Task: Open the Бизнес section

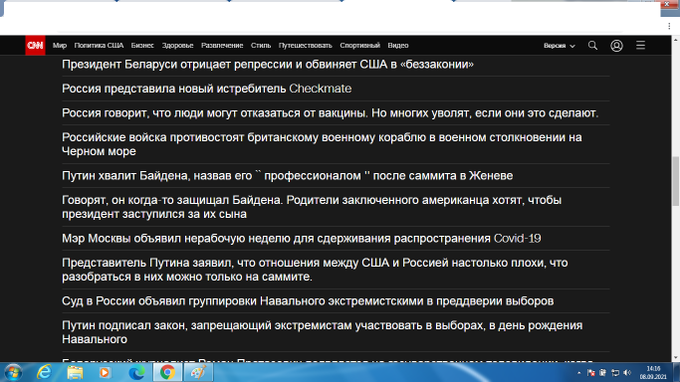Action: coord(142,46)
